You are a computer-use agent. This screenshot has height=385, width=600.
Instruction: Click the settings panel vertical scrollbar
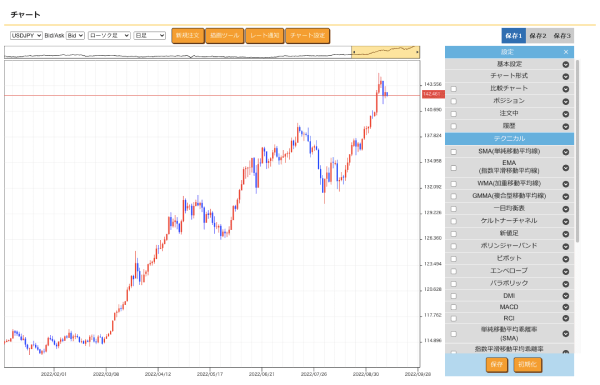[x=577, y=151]
